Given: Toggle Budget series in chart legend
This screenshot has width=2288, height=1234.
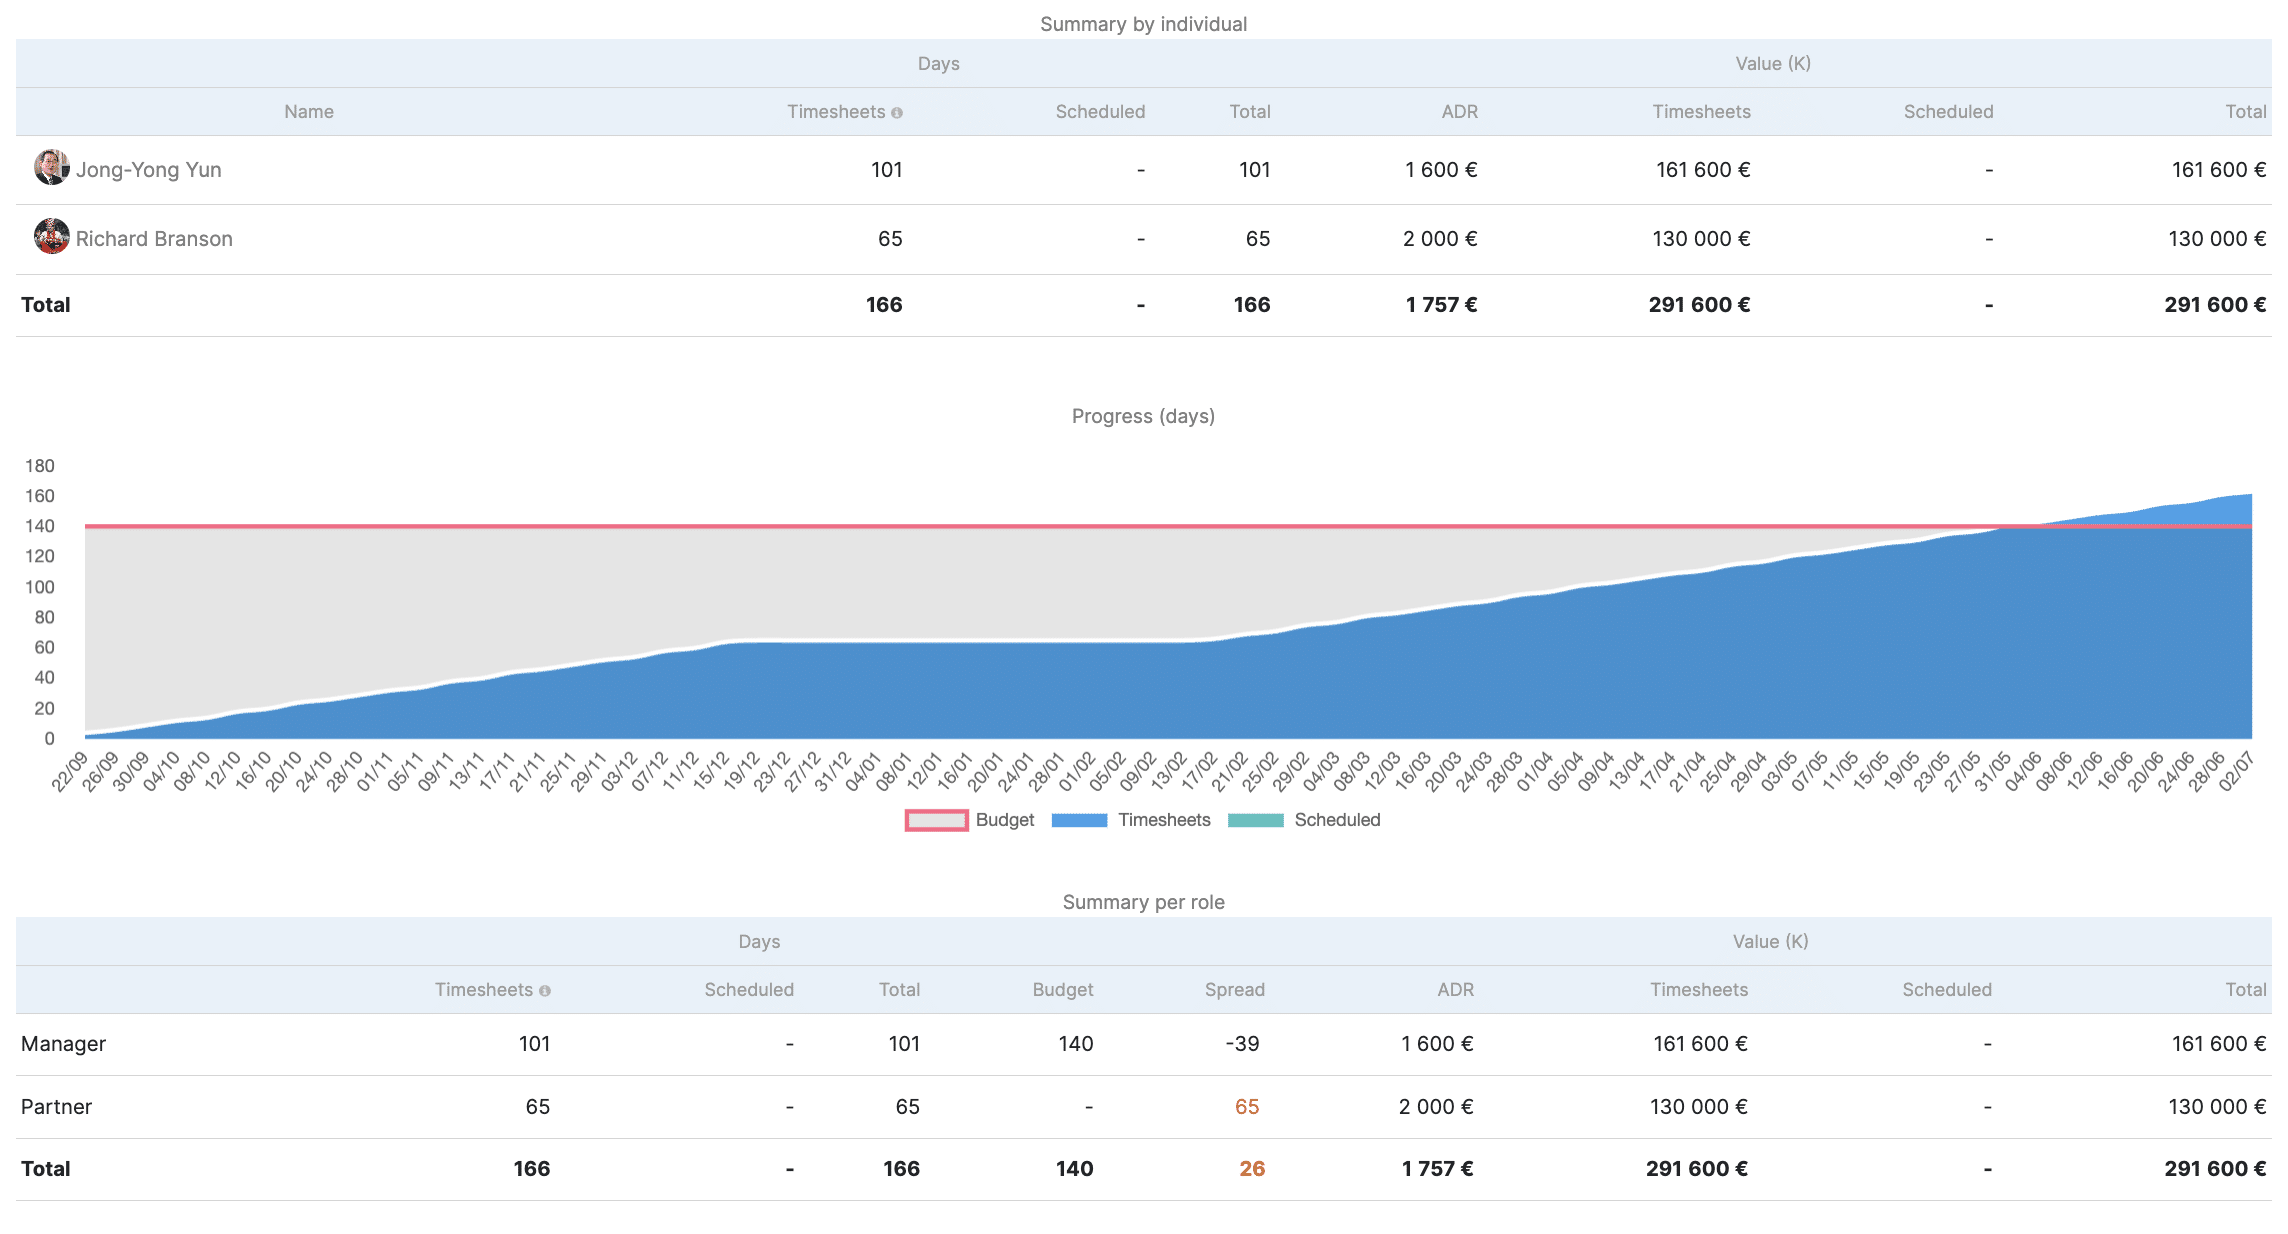Looking at the screenshot, I should point(1004,820).
